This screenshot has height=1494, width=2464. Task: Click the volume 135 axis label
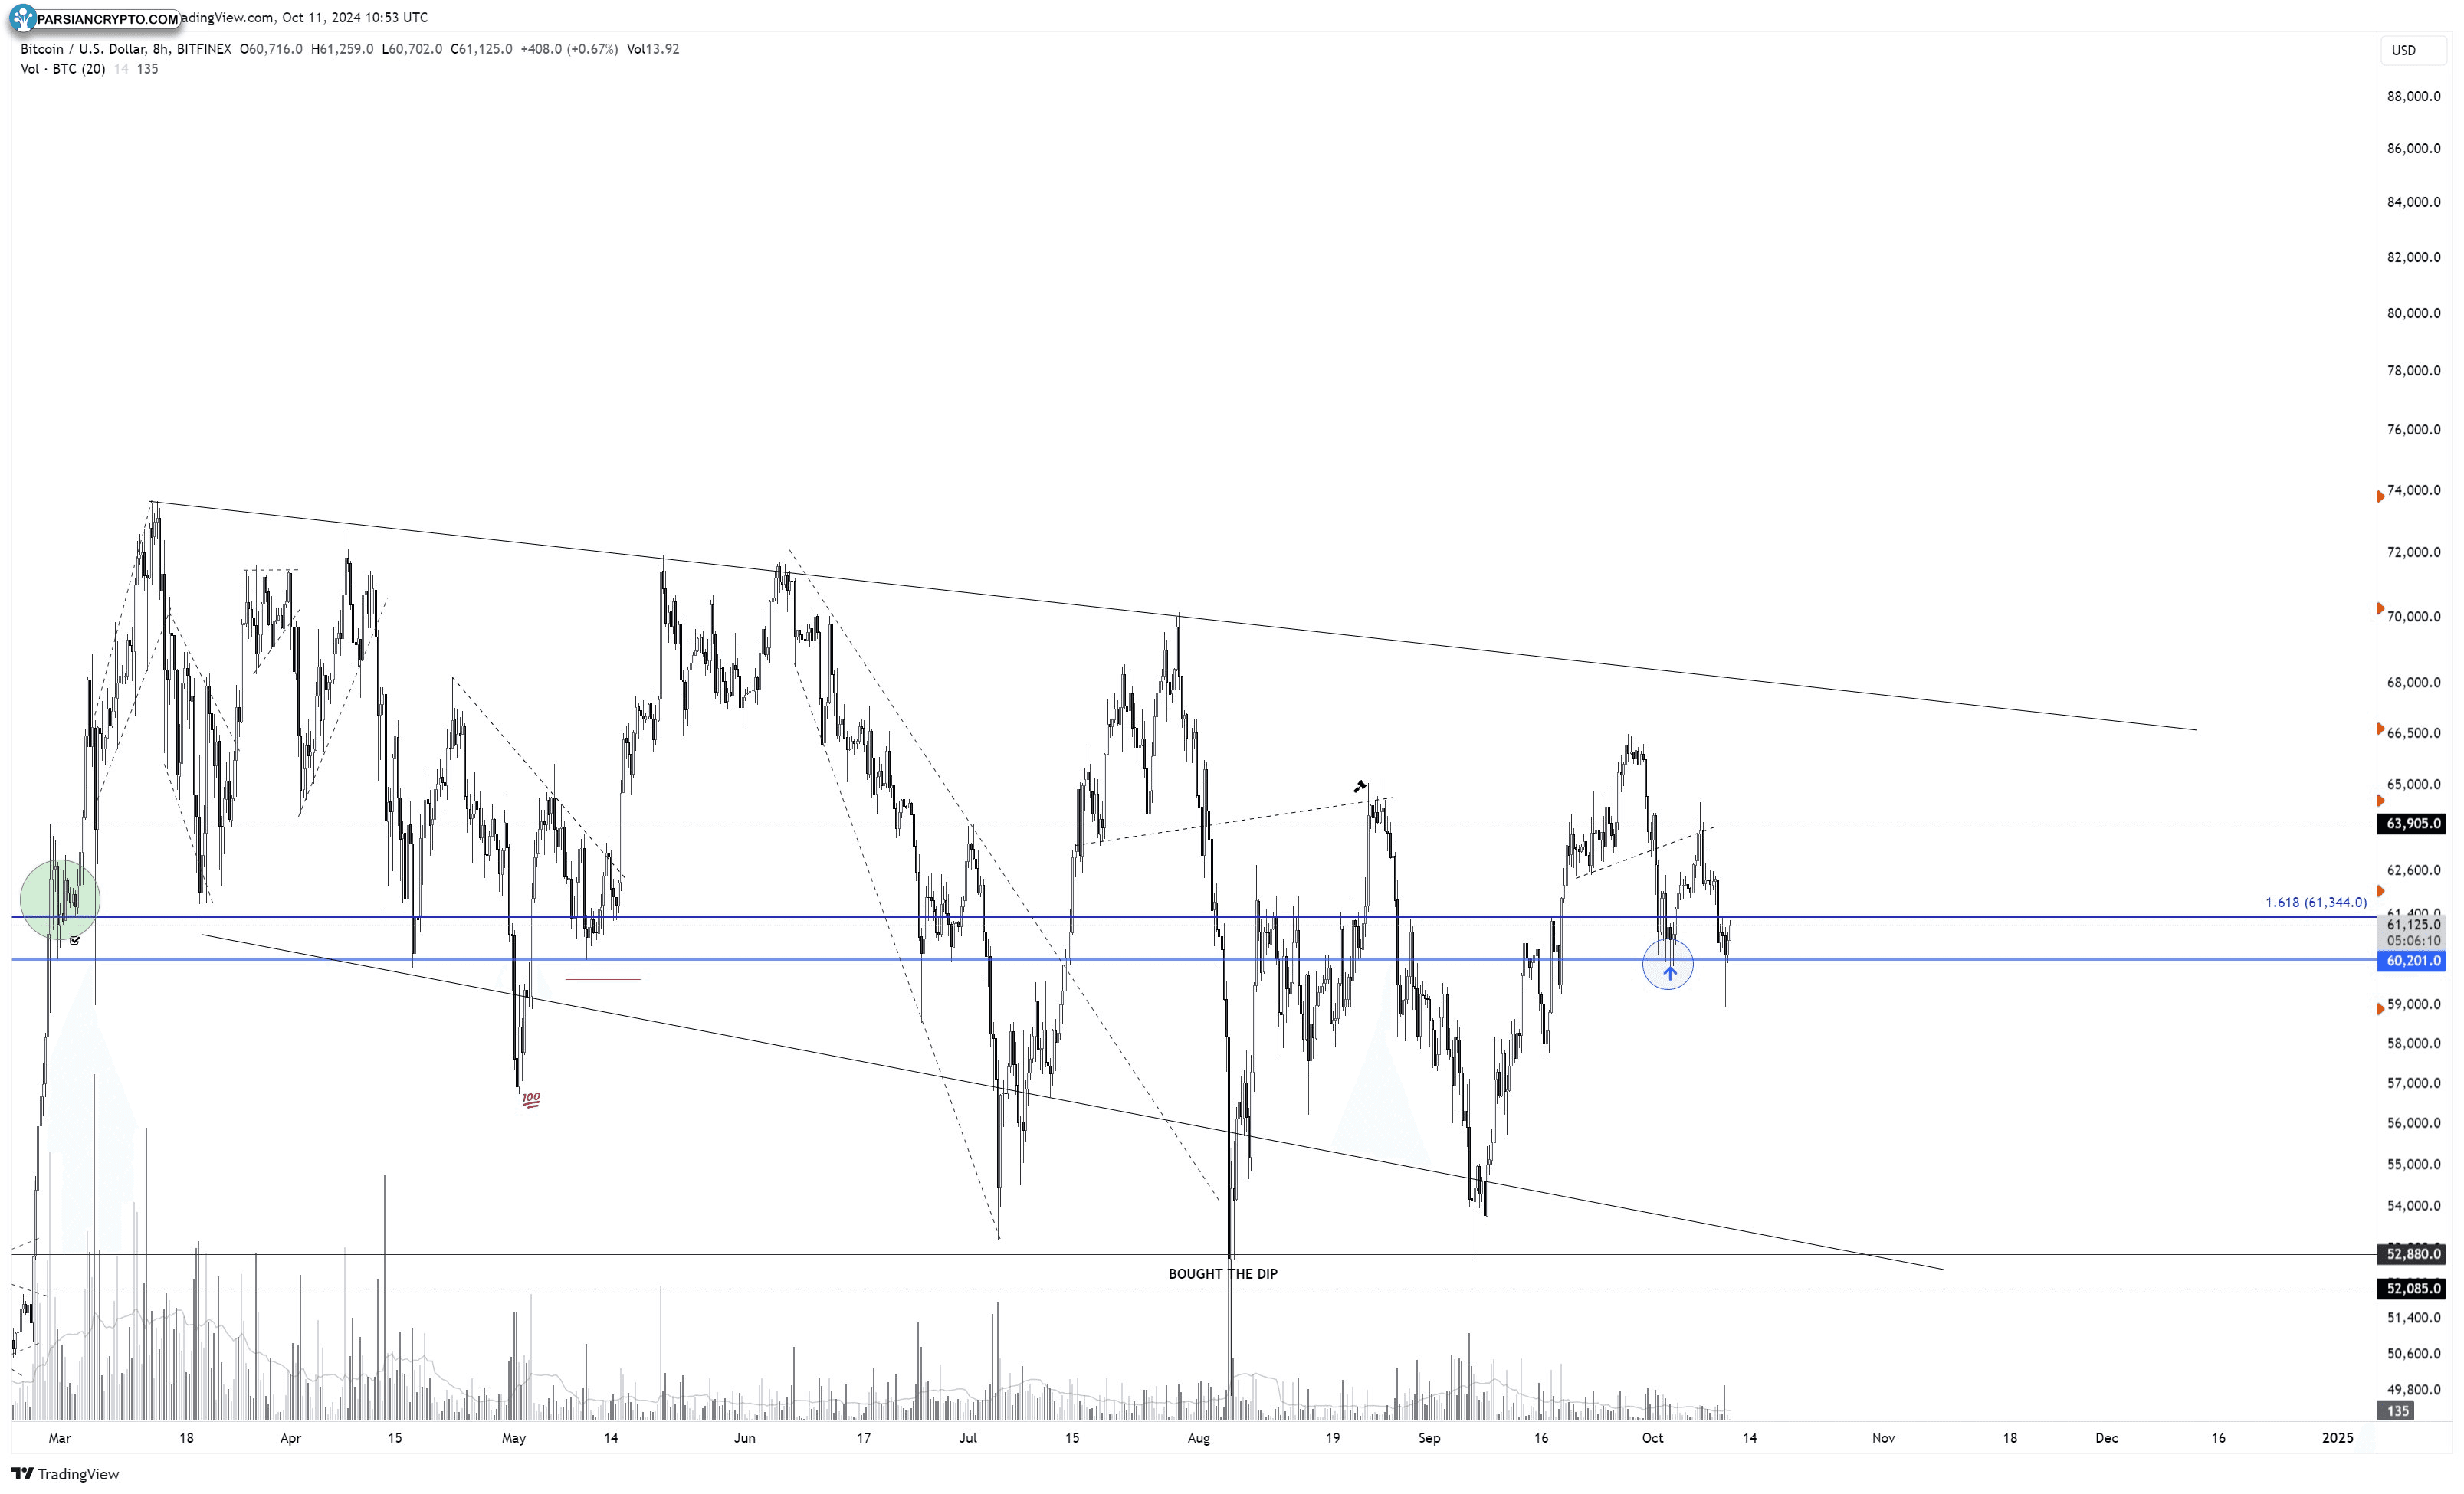coord(2398,1410)
